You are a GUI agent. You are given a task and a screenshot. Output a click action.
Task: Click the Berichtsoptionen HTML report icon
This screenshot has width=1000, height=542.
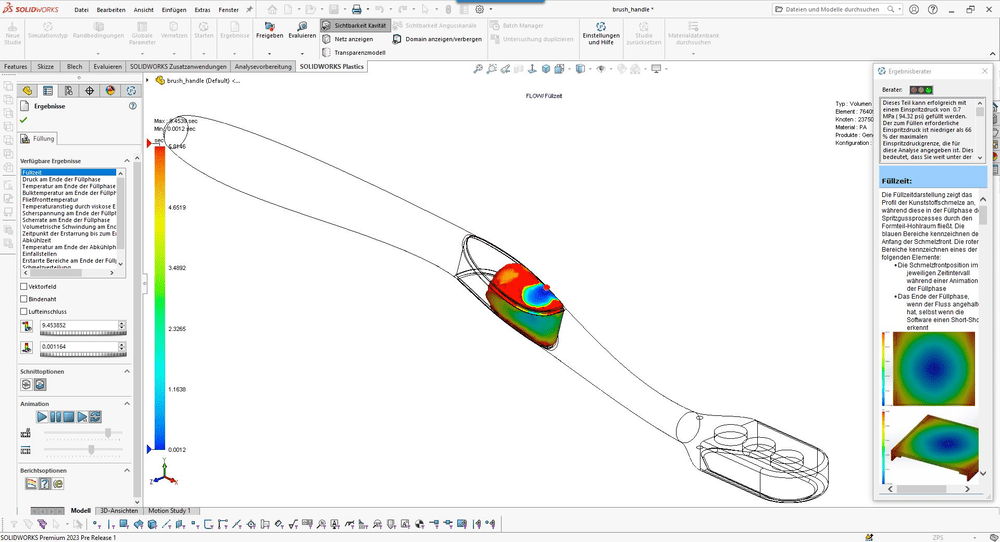pos(58,483)
